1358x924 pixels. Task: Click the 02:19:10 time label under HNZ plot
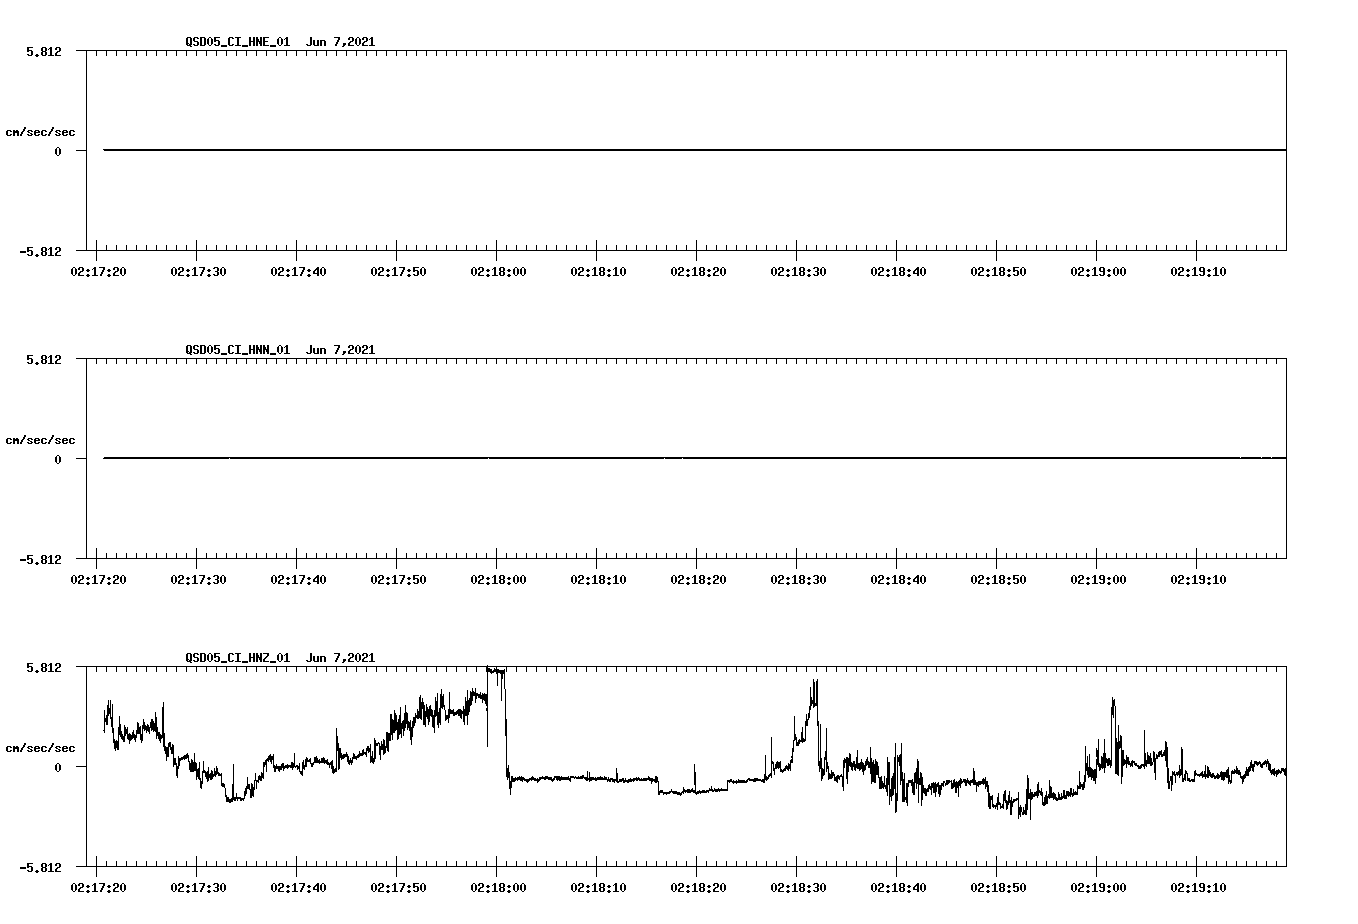coord(1198,888)
